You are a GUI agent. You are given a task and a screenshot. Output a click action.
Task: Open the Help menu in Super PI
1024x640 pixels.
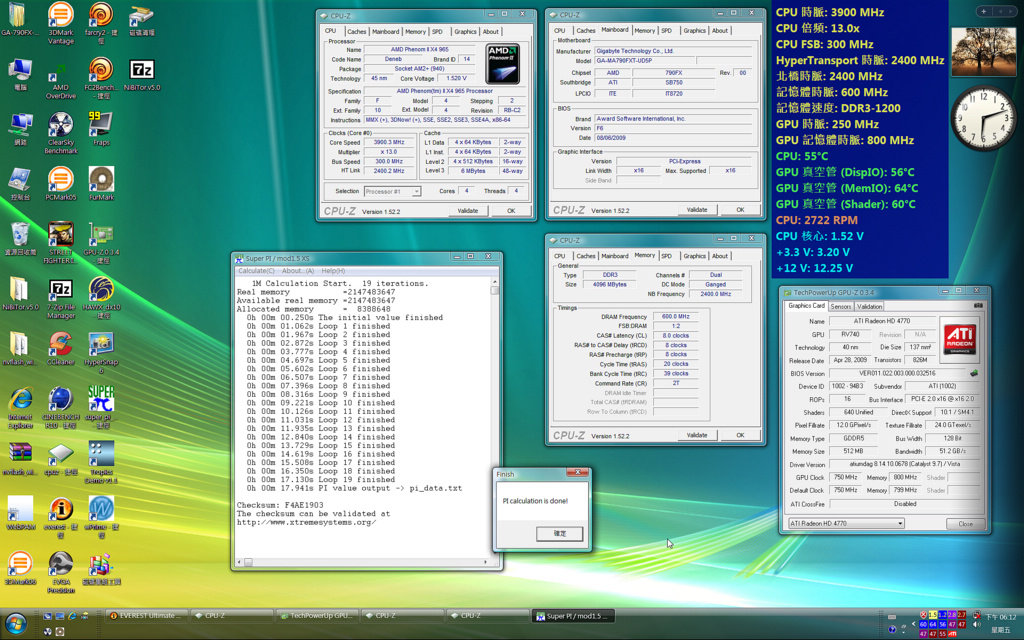pyautogui.click(x=333, y=271)
